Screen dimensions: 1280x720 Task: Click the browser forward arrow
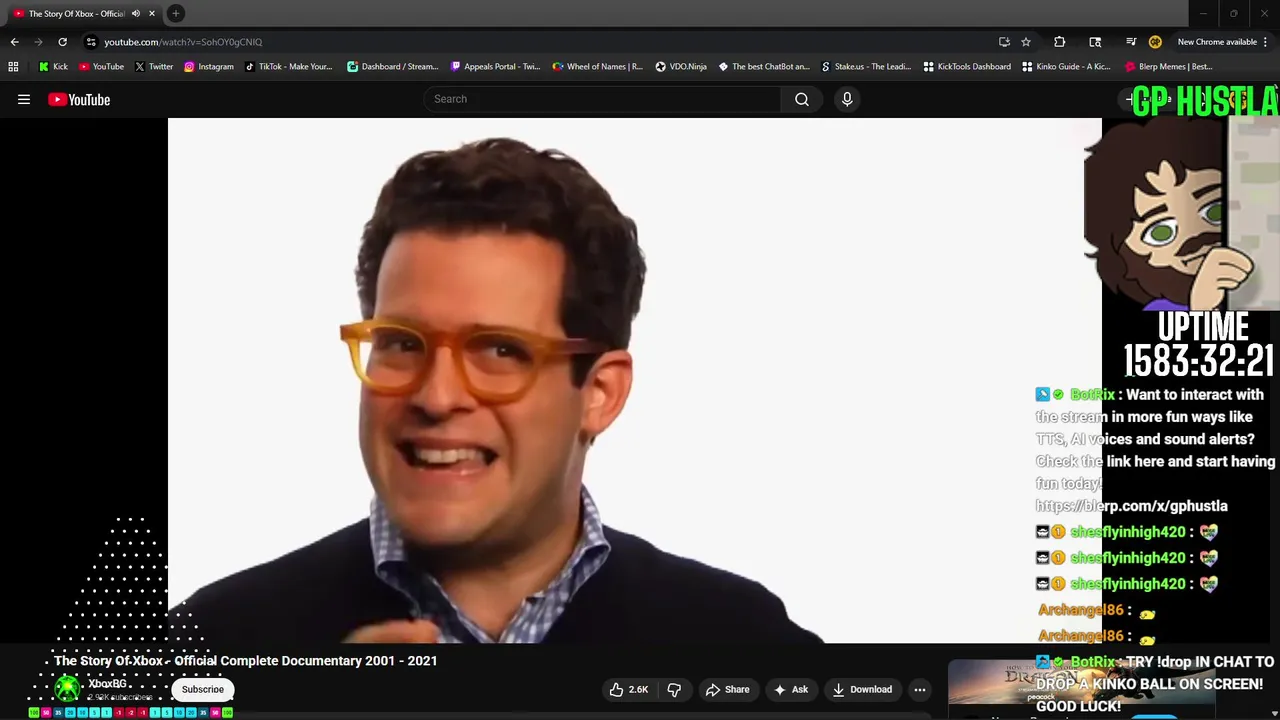click(x=38, y=42)
